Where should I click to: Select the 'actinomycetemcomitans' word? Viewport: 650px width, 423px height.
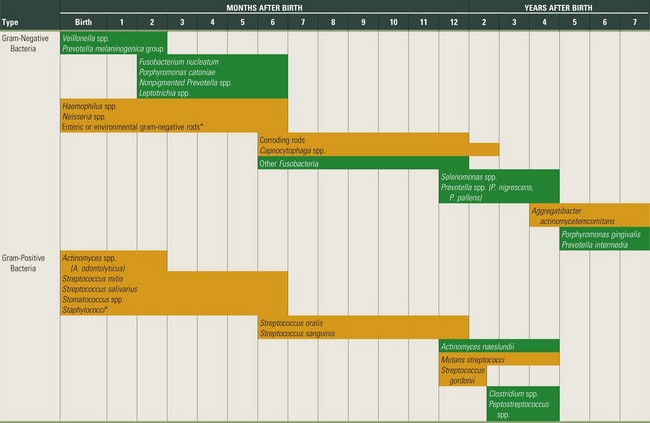tap(577, 221)
